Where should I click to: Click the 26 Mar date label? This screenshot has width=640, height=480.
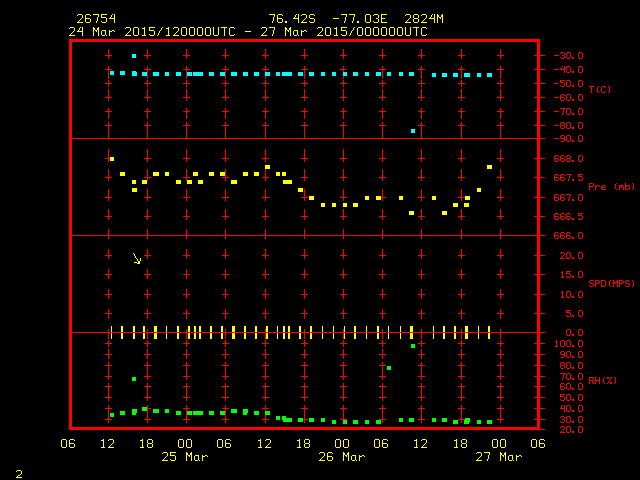(342, 457)
